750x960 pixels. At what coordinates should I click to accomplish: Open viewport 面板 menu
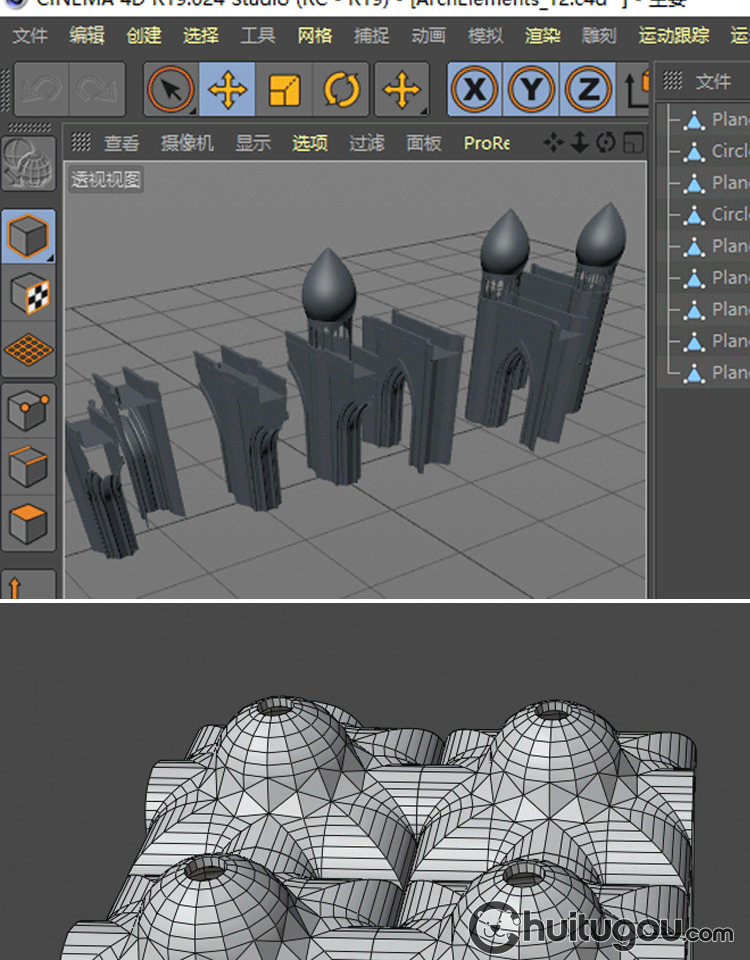(424, 143)
